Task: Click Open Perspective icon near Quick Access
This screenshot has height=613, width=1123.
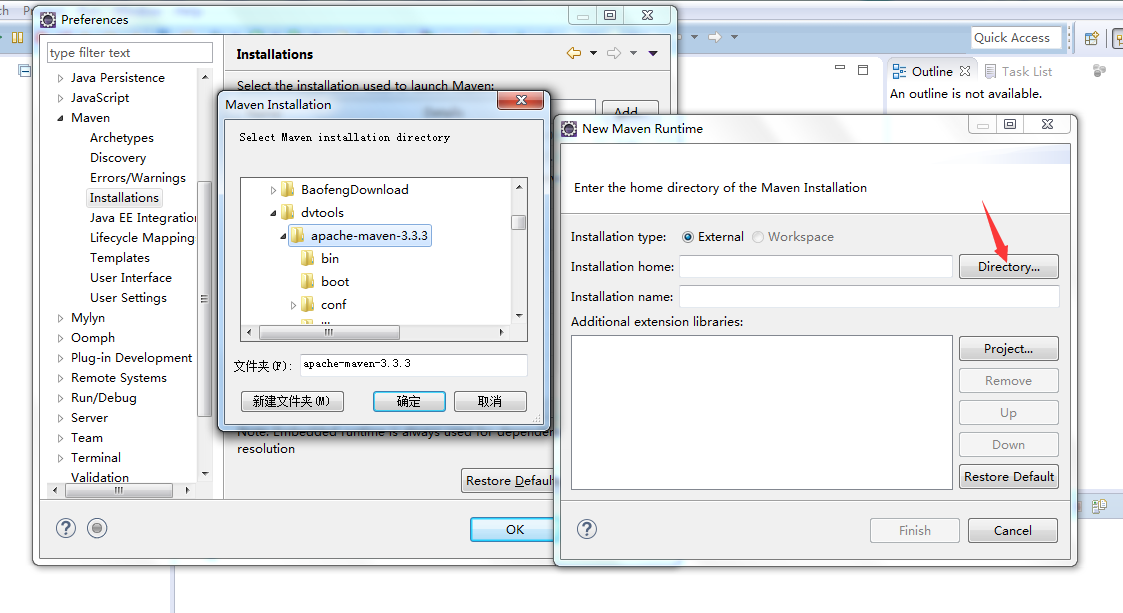Action: coord(1091,38)
